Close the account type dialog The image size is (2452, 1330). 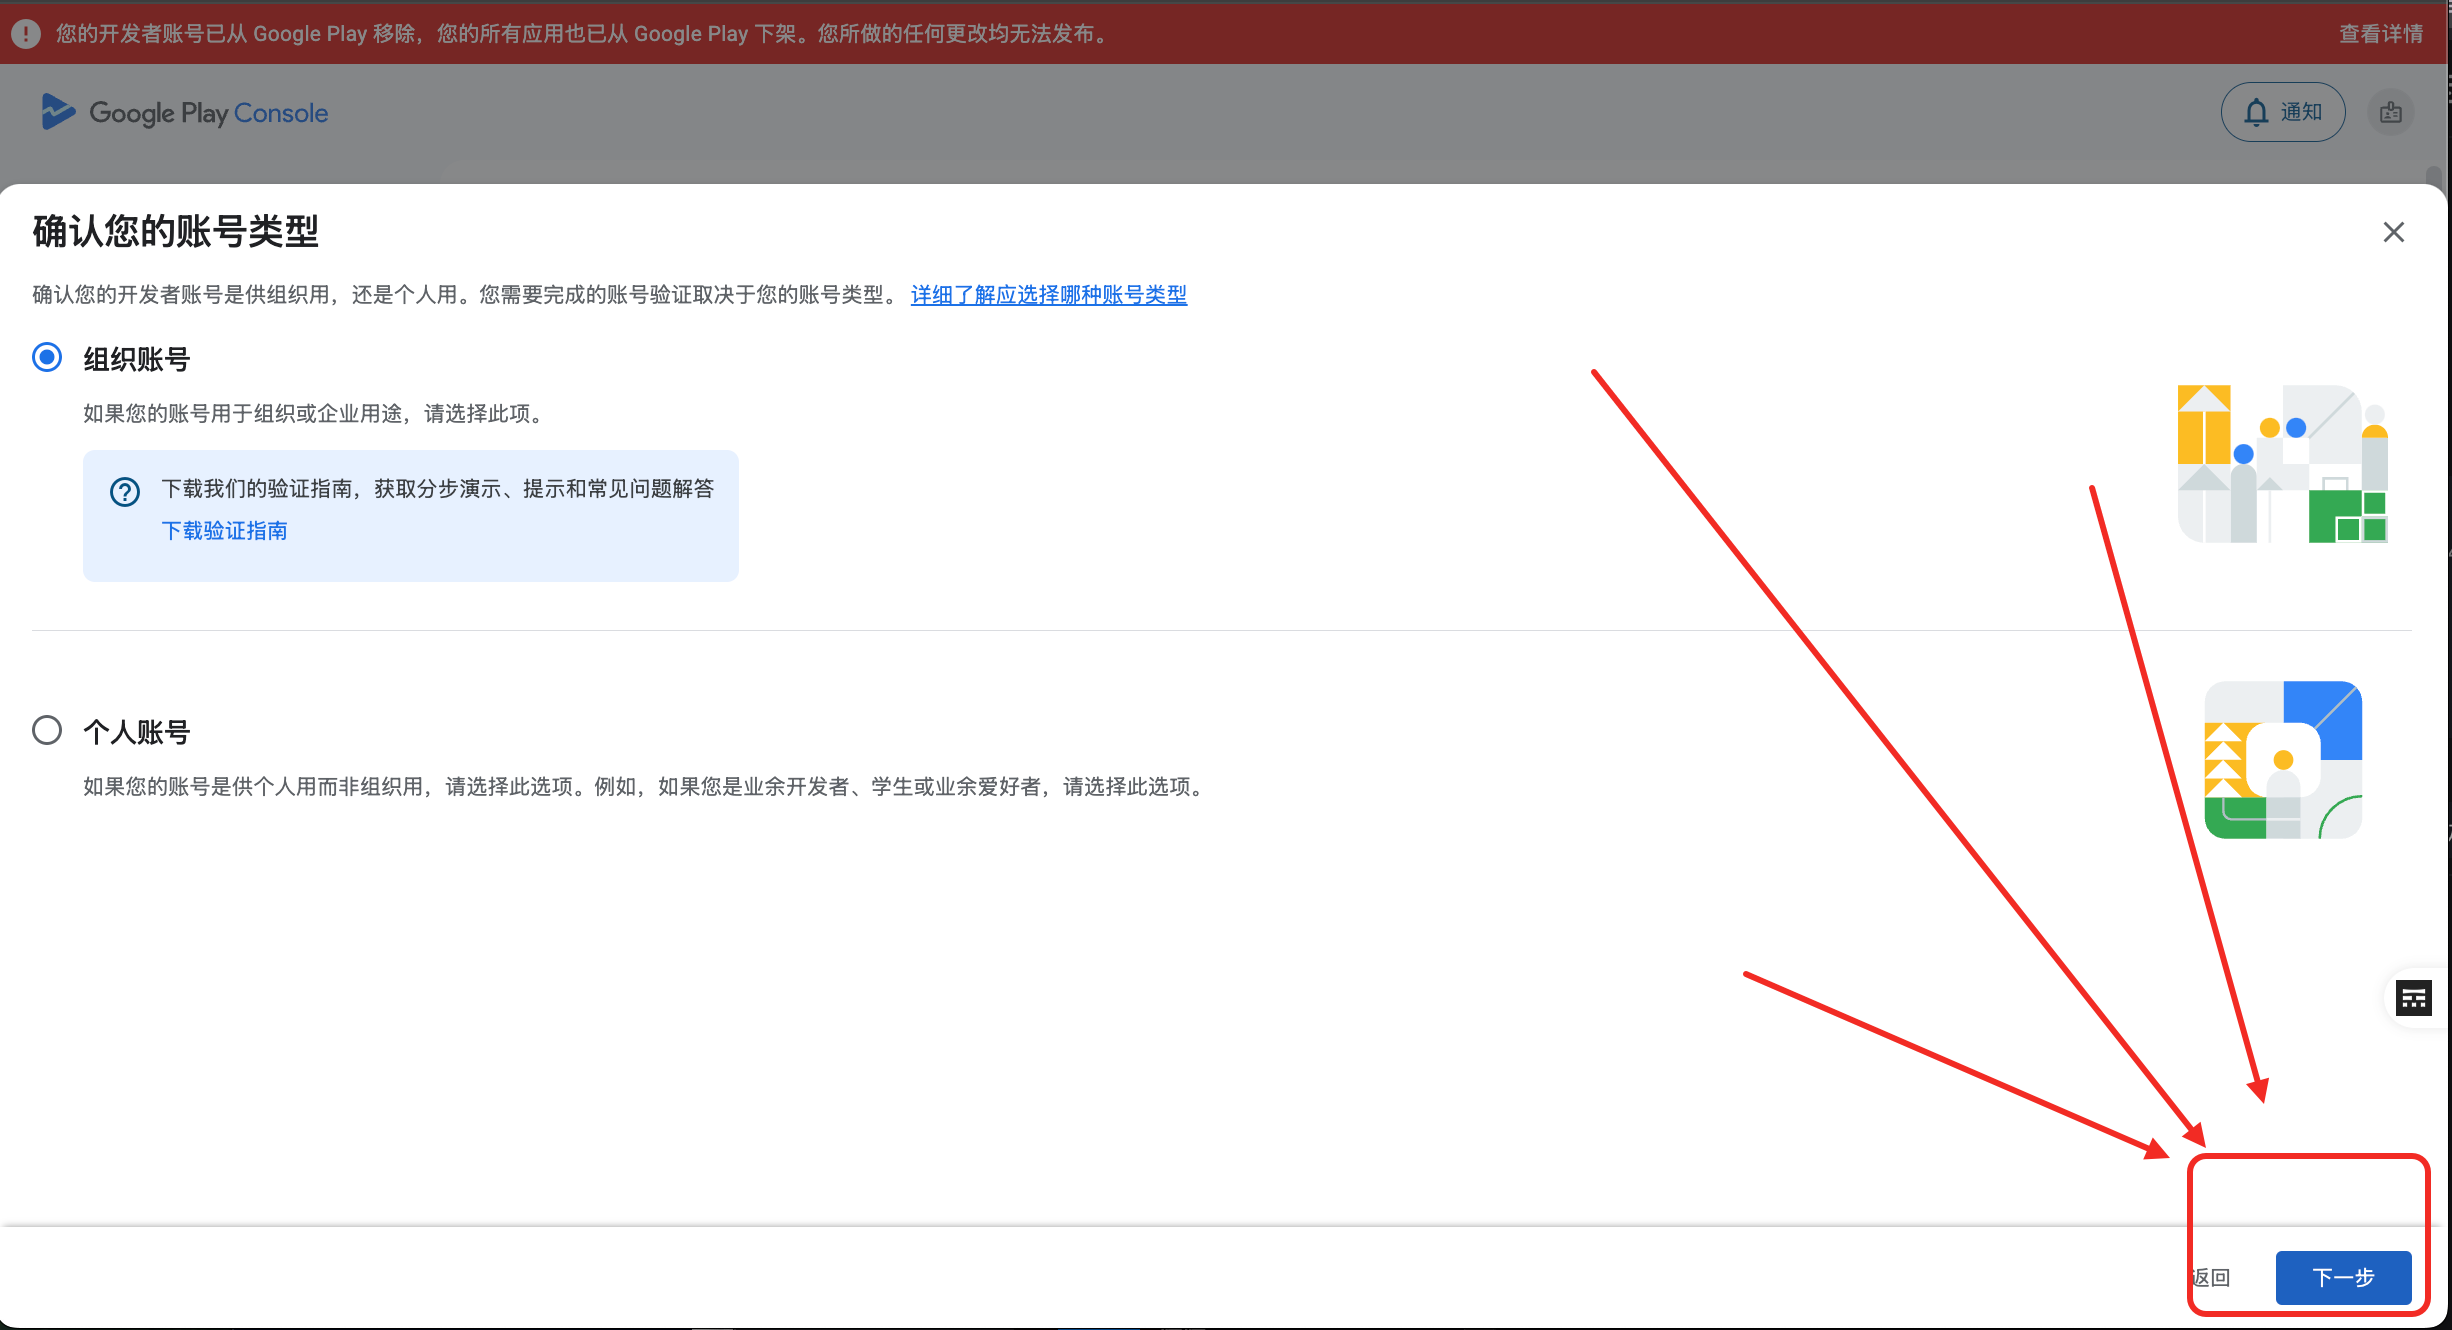2393,232
